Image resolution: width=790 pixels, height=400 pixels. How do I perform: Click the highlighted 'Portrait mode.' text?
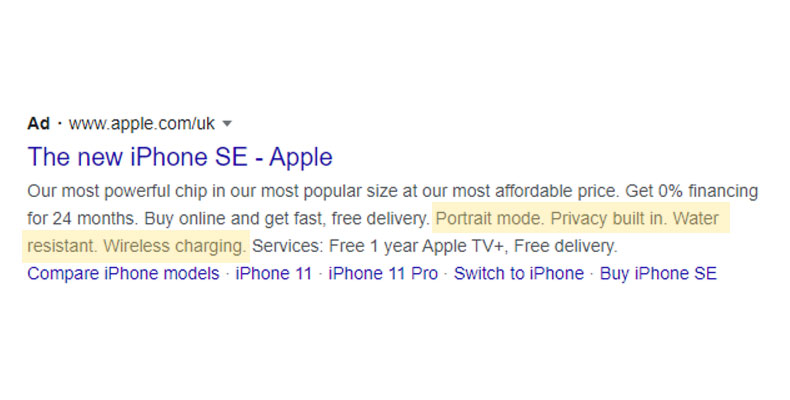(x=490, y=218)
